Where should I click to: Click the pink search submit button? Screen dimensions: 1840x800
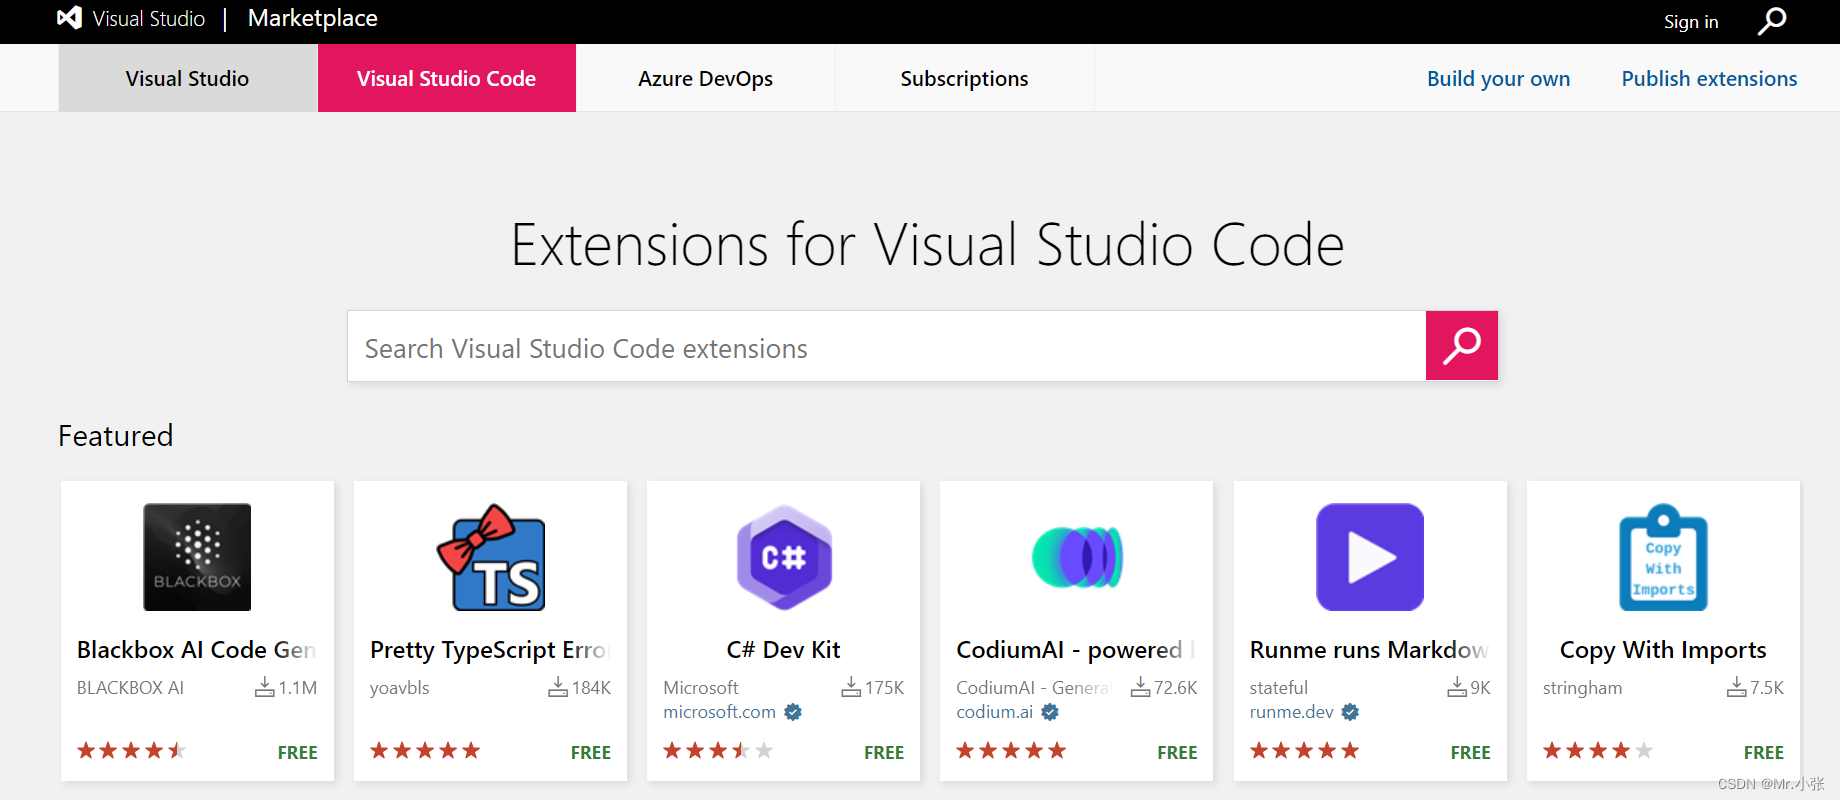1462,346
